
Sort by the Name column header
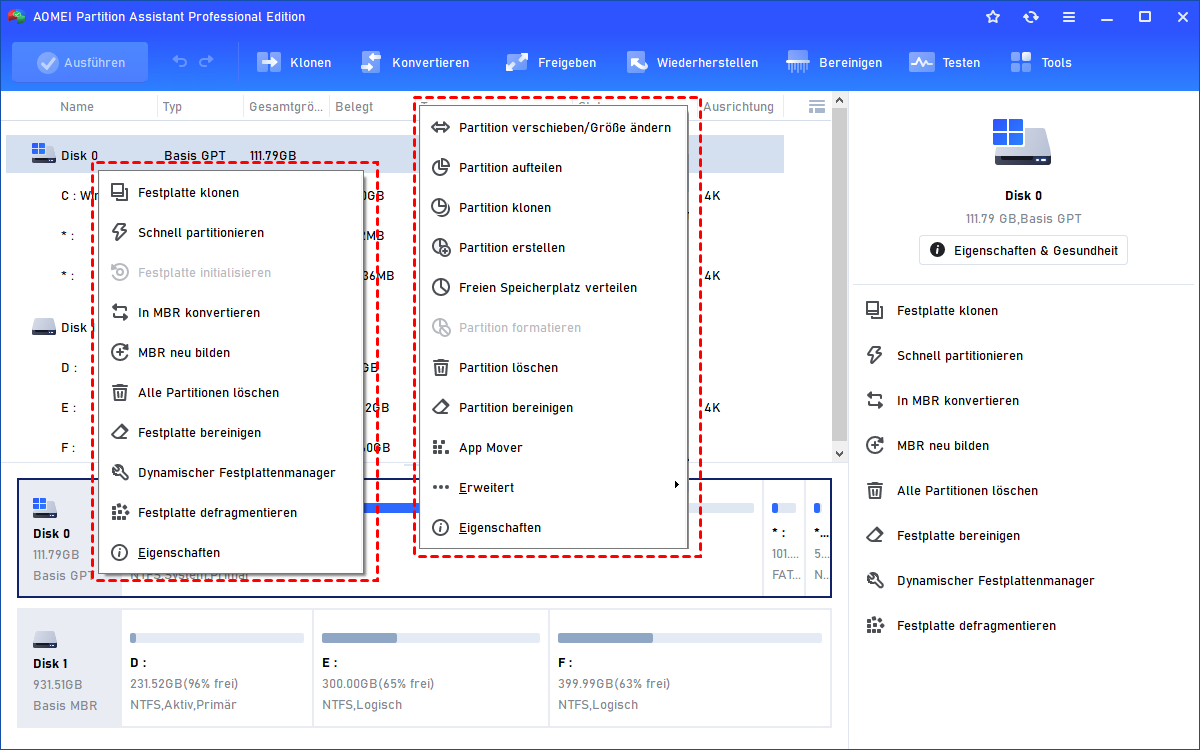(x=77, y=106)
